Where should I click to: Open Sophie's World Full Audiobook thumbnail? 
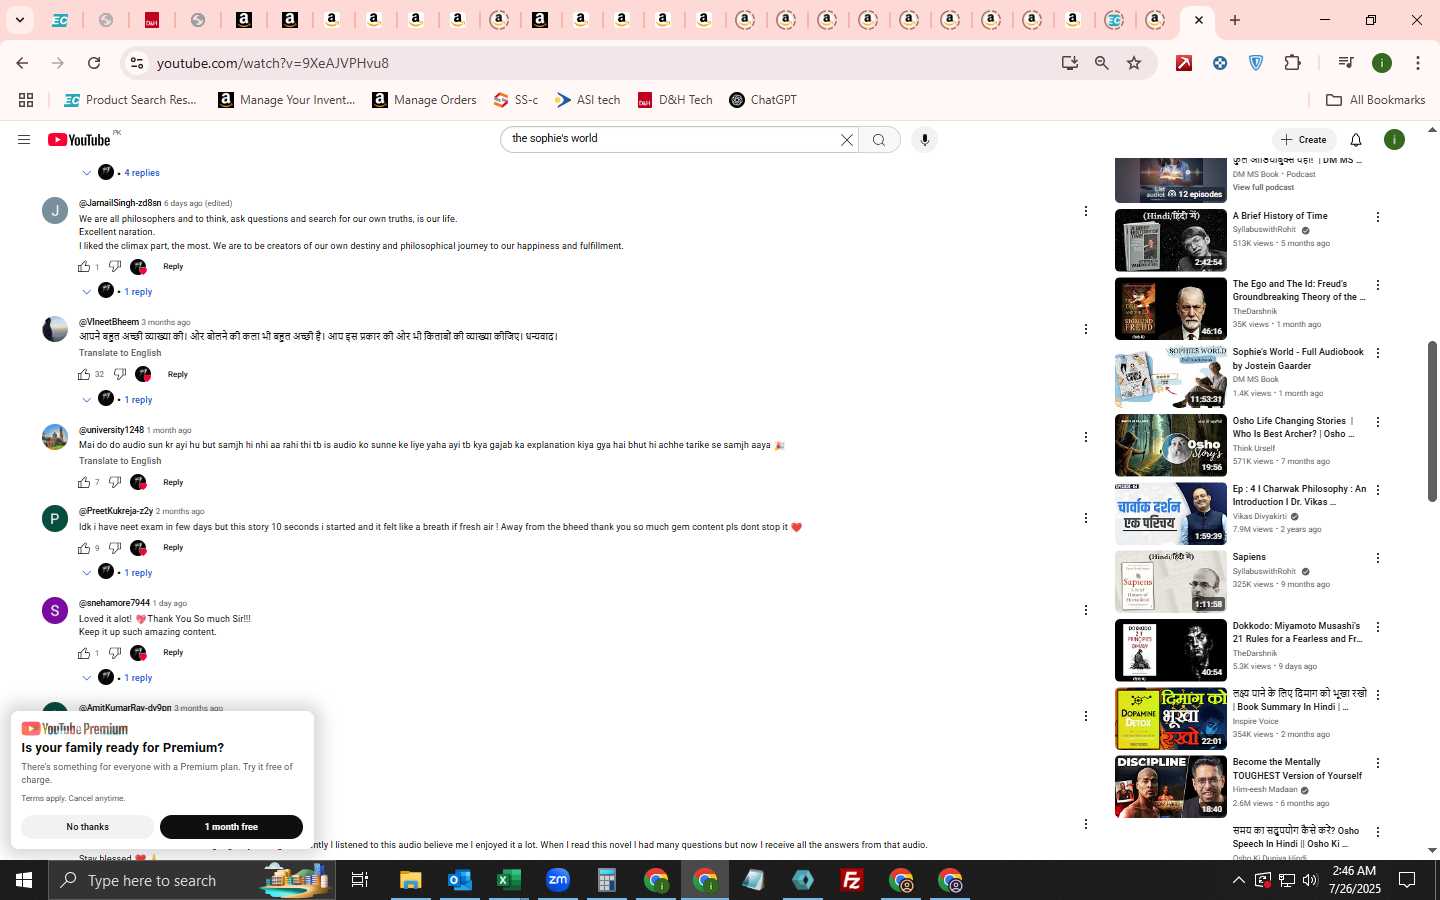(x=1171, y=377)
